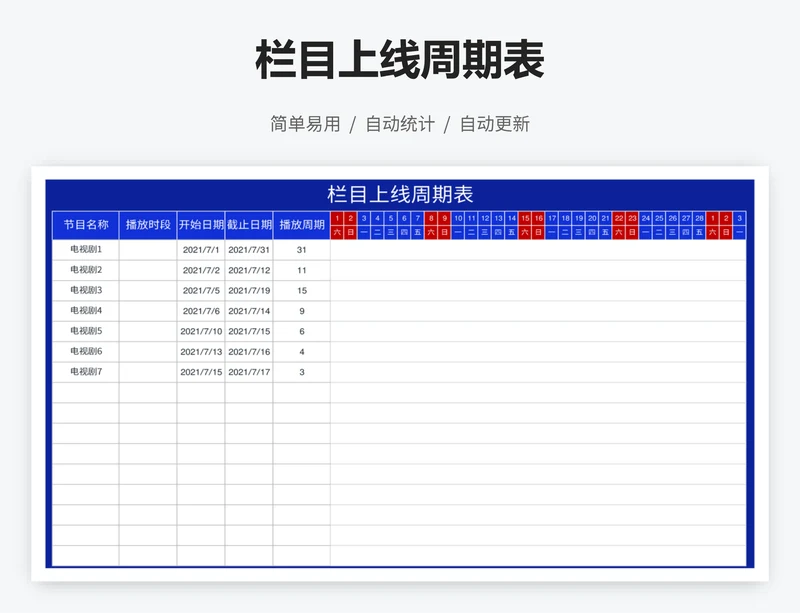Click red day 16 in the calendar header
Viewport: 800px width, 613px height.
[539, 218]
